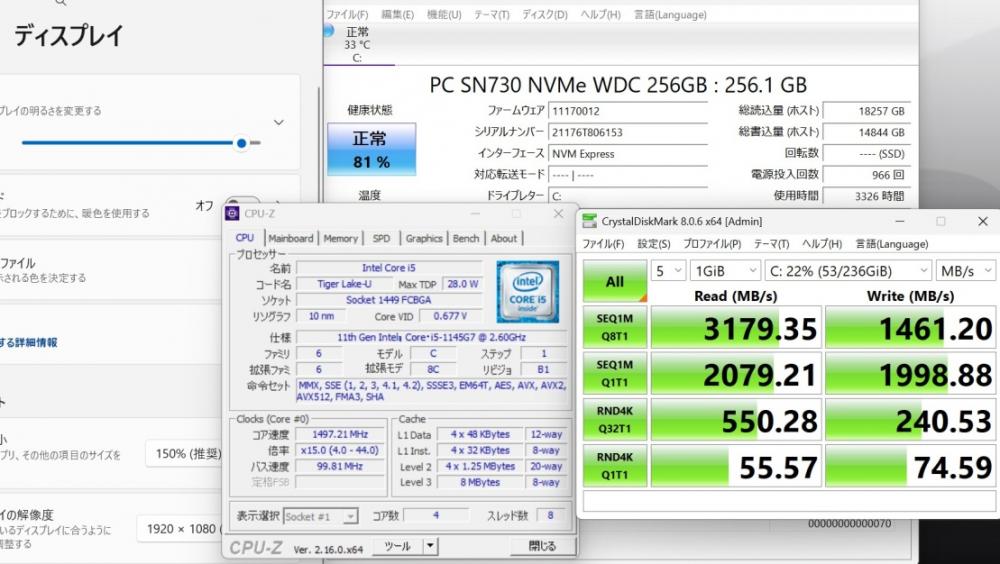Open CrystalDiskMark 言語(Language) menu

(x=892, y=244)
